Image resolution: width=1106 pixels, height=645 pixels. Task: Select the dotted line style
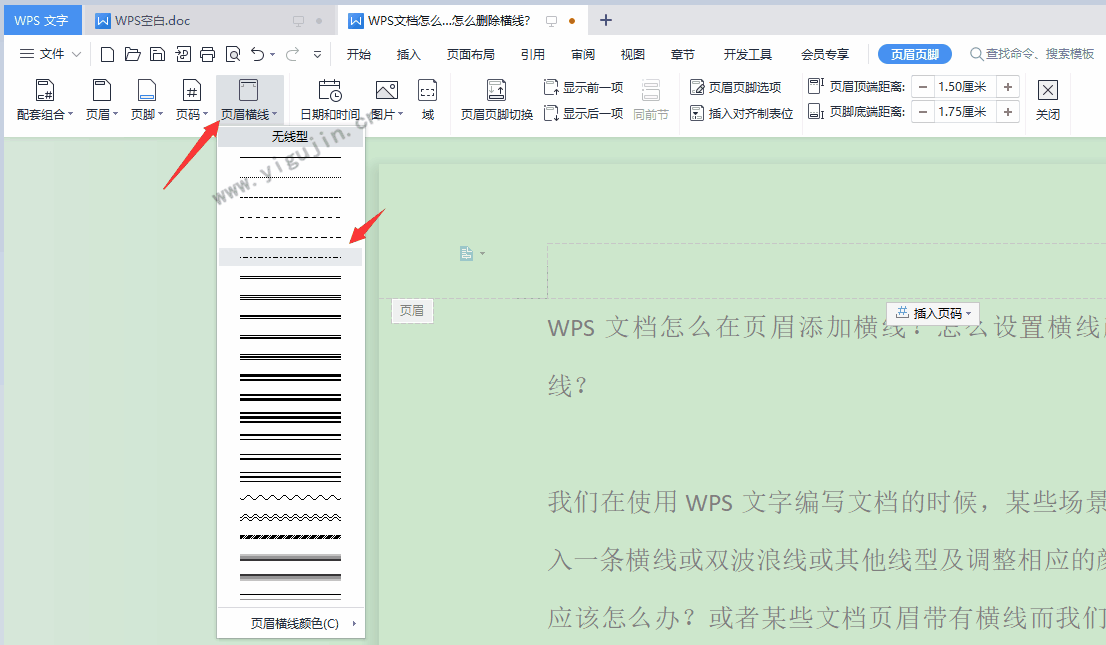291,177
